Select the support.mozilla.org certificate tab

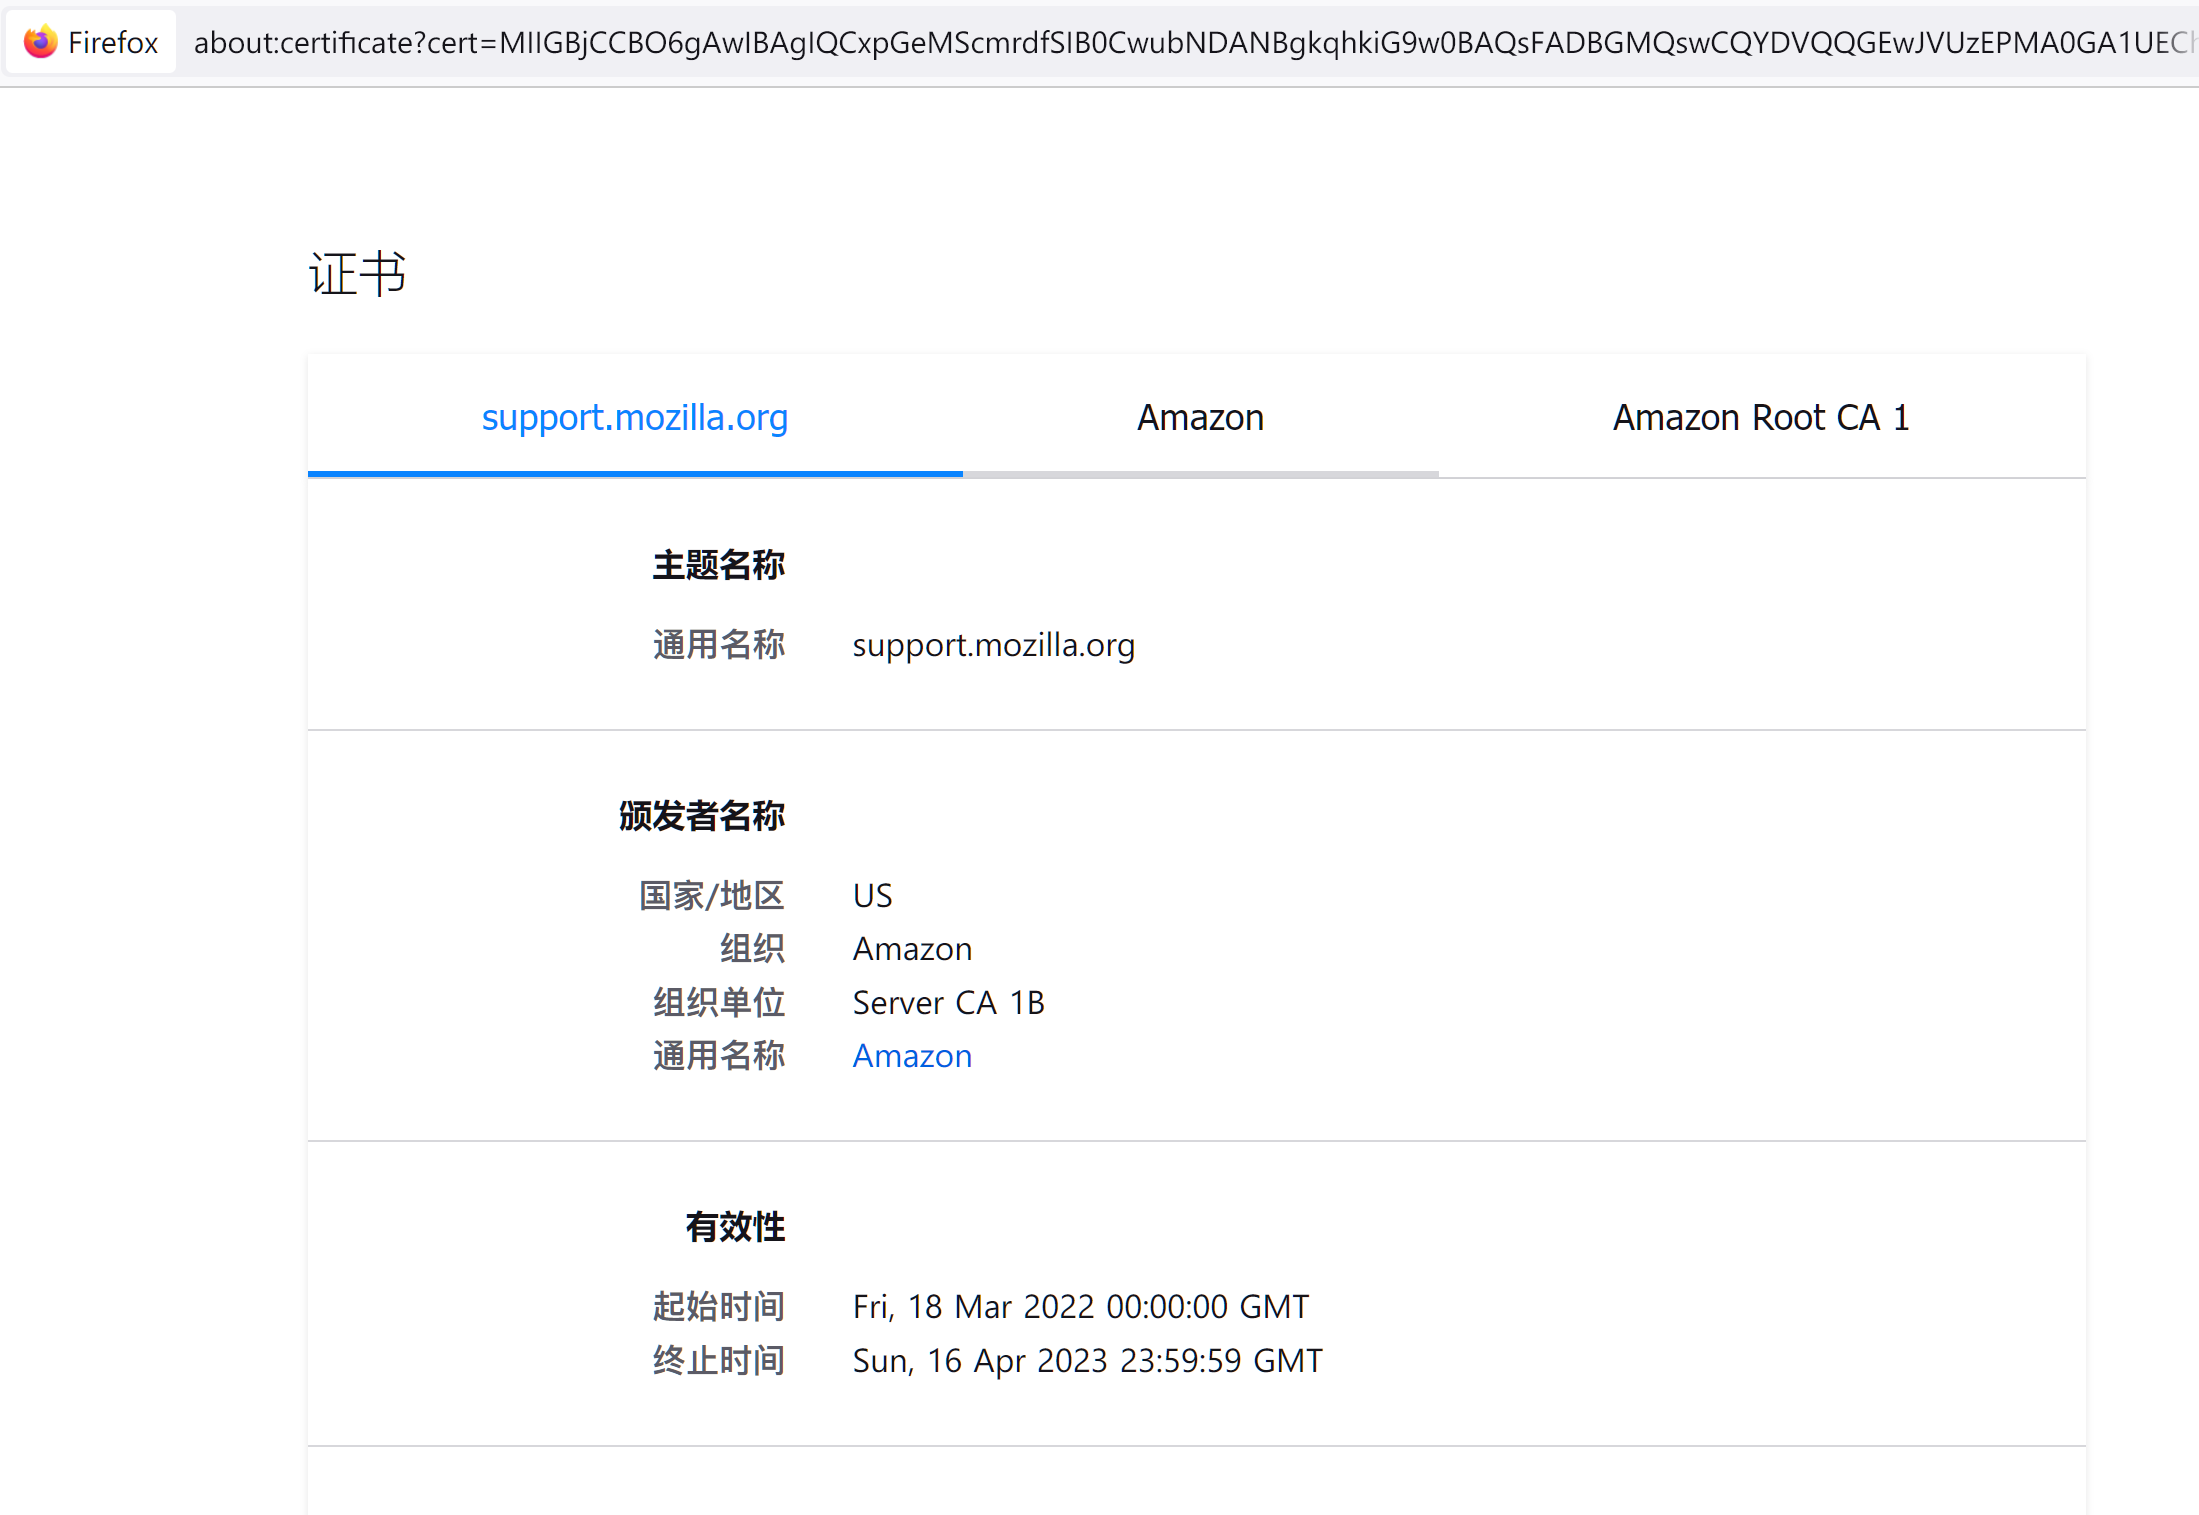coord(635,417)
